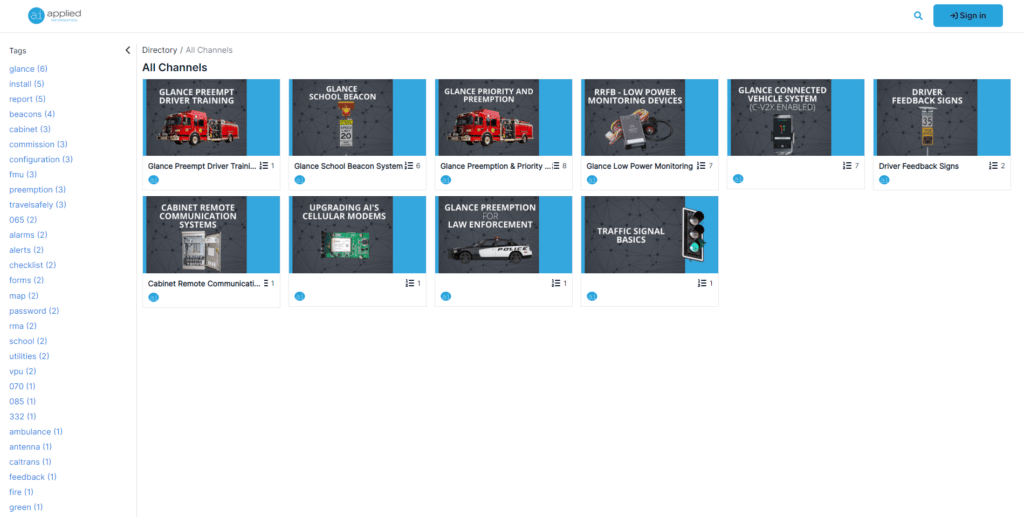Go to Directory breadcrumb
The width and height of the screenshot is (1024, 517).
click(x=159, y=50)
